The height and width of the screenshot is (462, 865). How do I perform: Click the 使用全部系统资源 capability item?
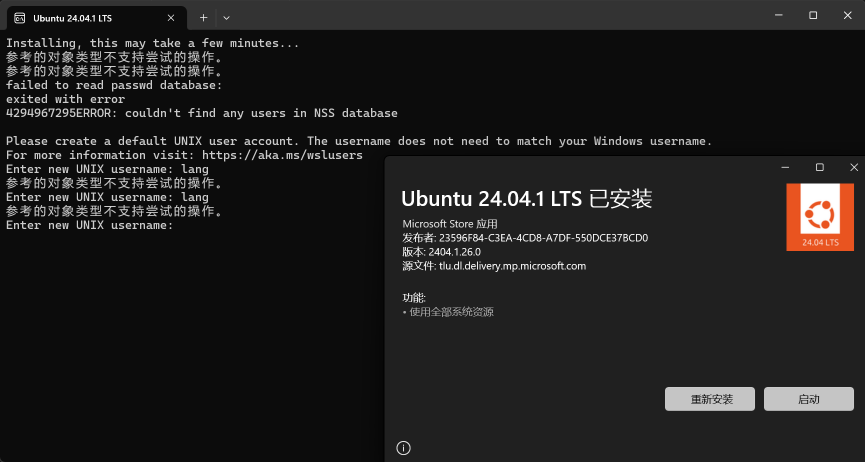click(x=450, y=312)
